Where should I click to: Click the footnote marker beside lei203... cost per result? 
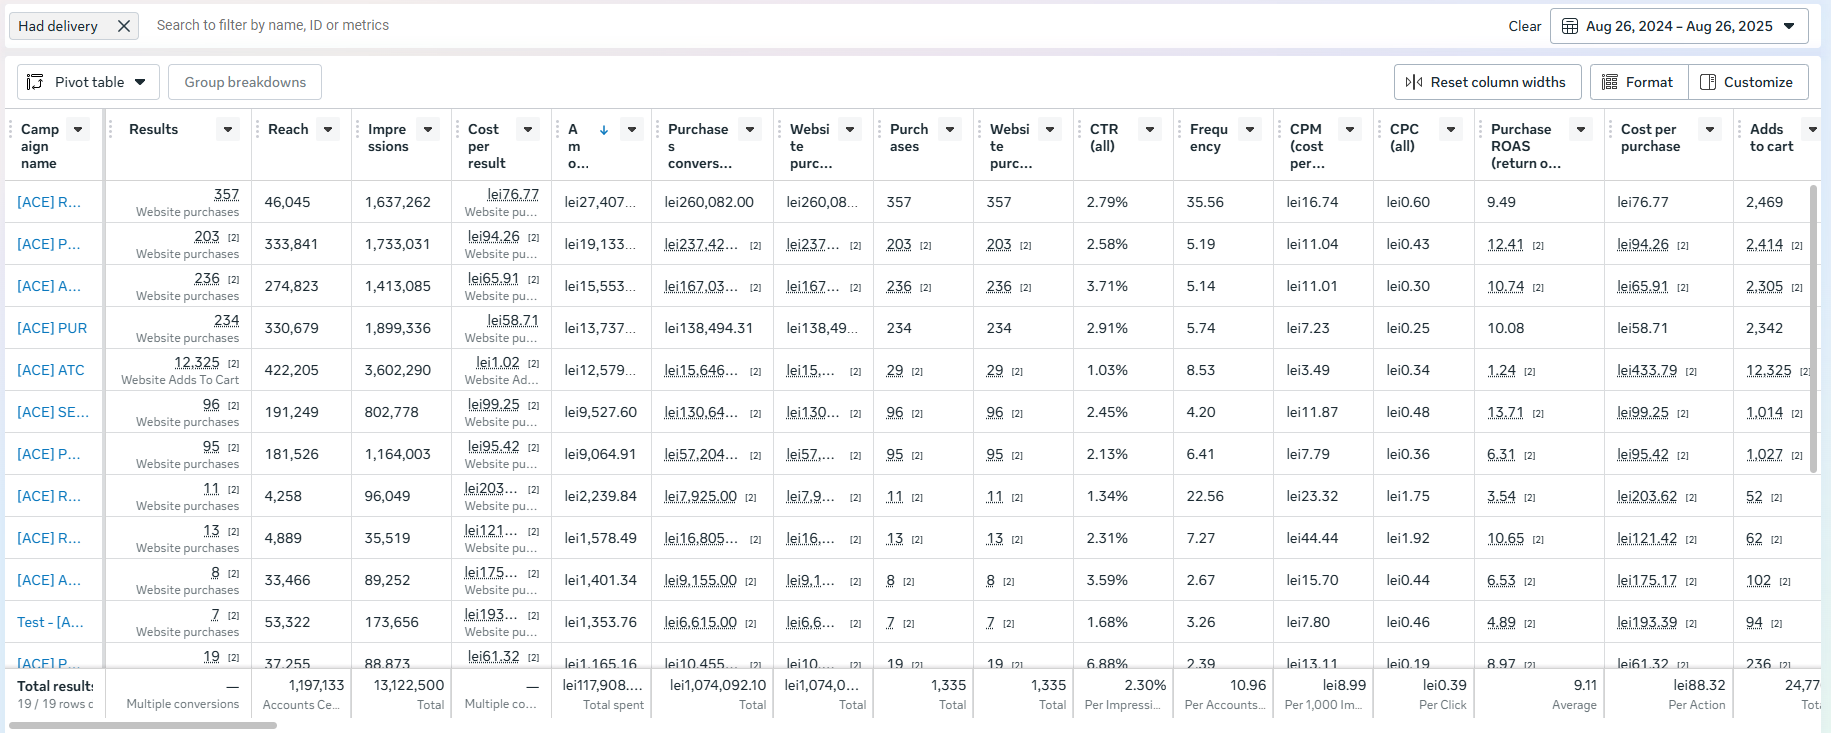click(533, 489)
